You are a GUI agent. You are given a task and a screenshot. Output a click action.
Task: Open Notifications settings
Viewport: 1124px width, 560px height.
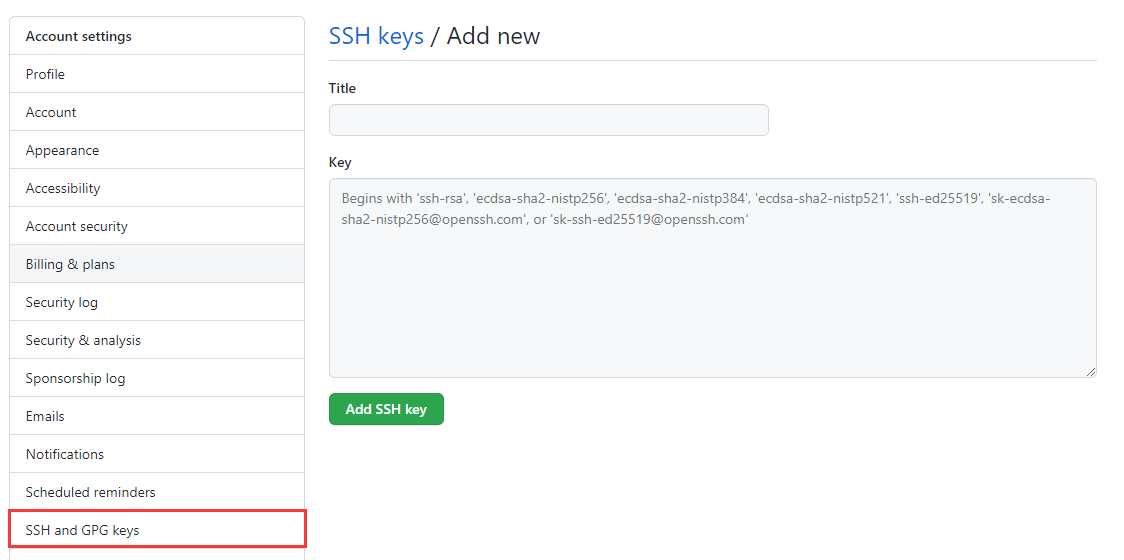(x=65, y=454)
